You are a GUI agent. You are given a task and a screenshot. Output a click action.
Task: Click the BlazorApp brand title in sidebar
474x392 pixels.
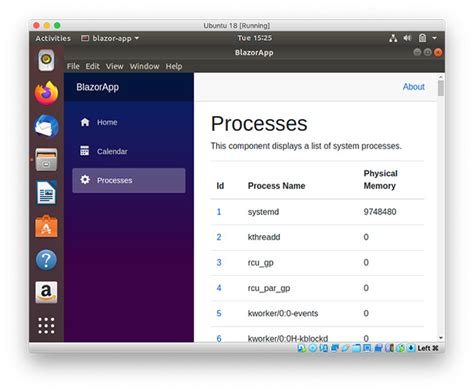(98, 87)
